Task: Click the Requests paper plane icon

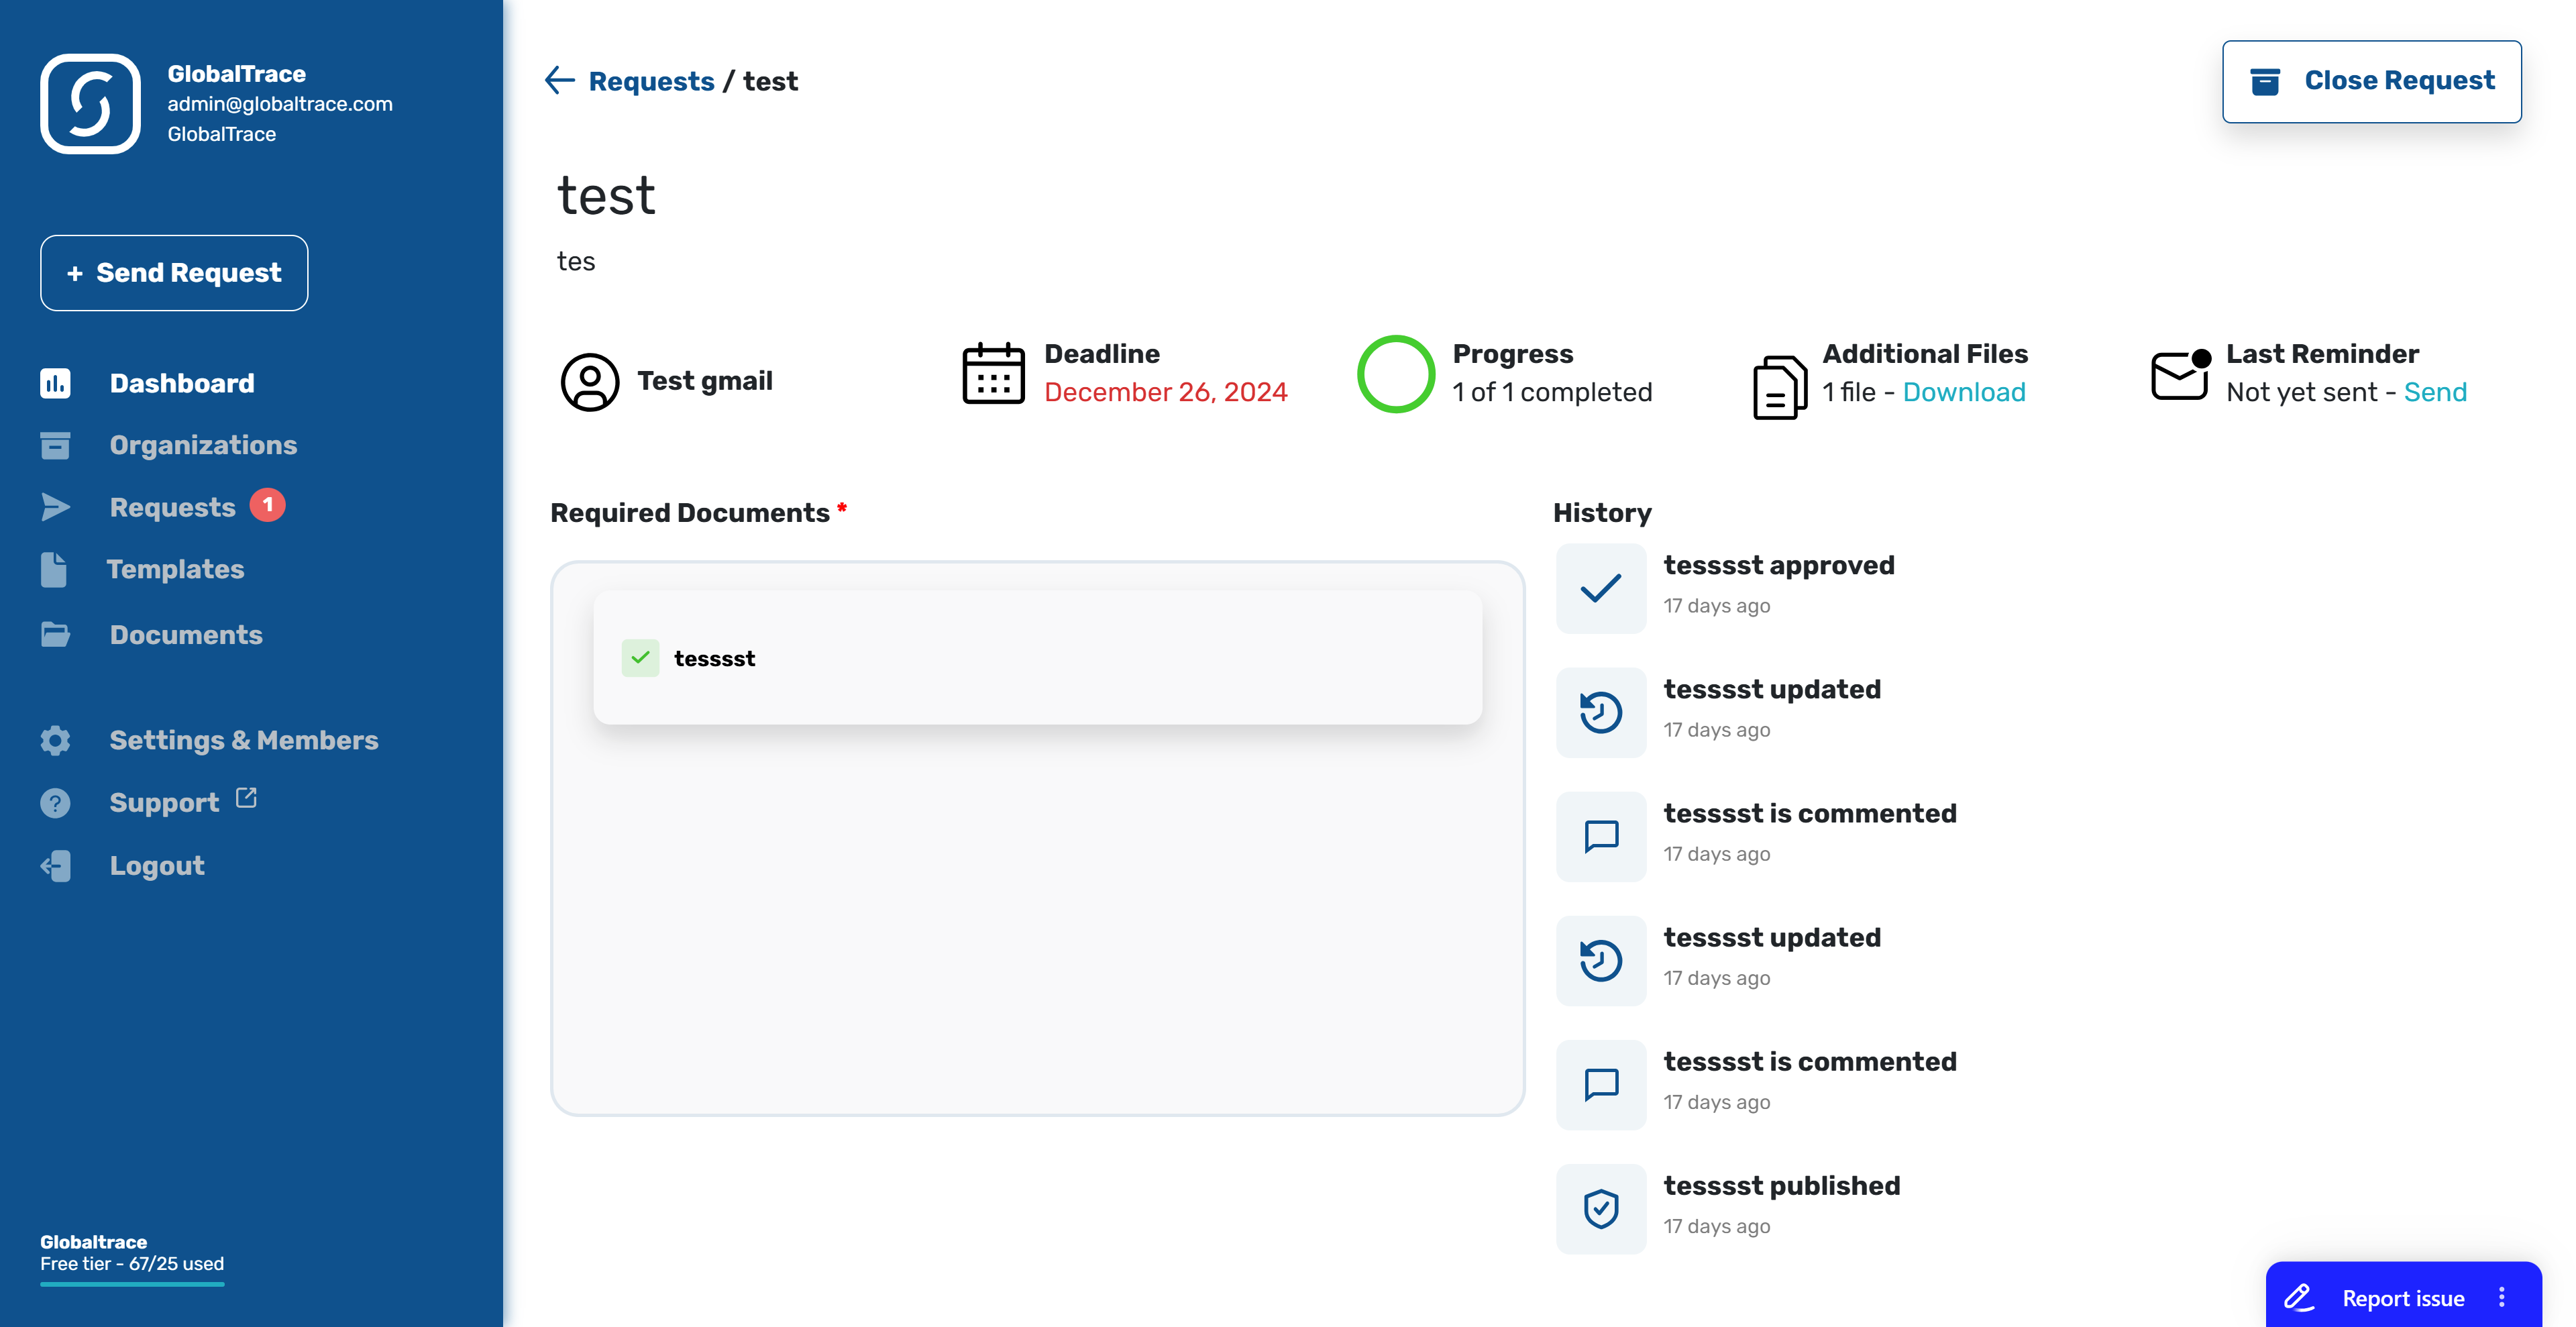Action: coord(55,507)
